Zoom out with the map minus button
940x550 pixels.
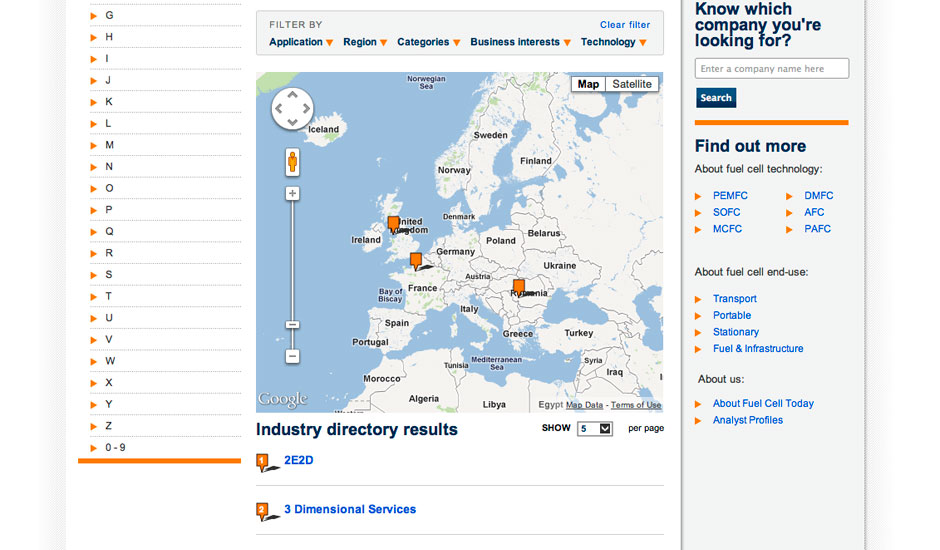[x=292, y=356]
